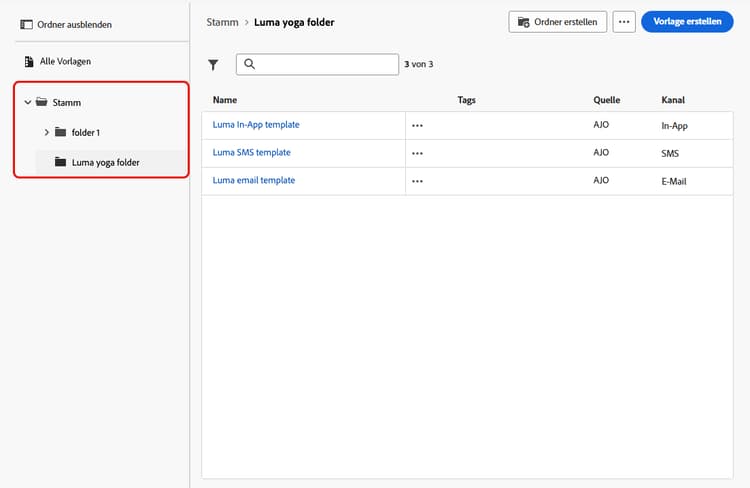Click the hide-folders panel icon
This screenshot has height=488, width=750.
point(27,24)
